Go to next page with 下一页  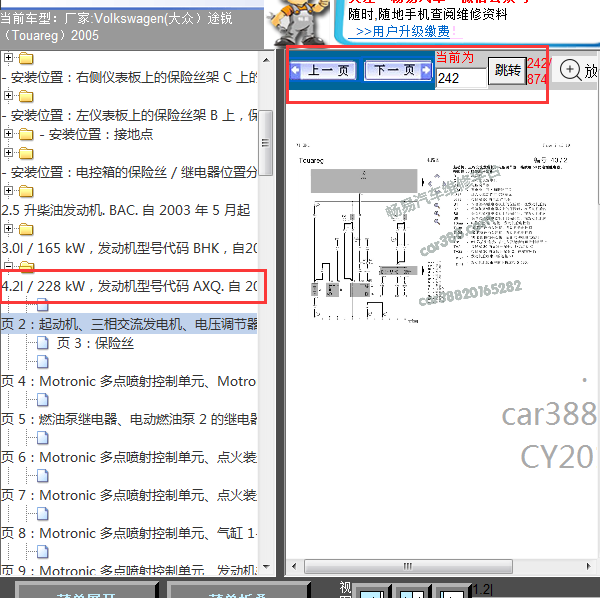click(x=398, y=70)
